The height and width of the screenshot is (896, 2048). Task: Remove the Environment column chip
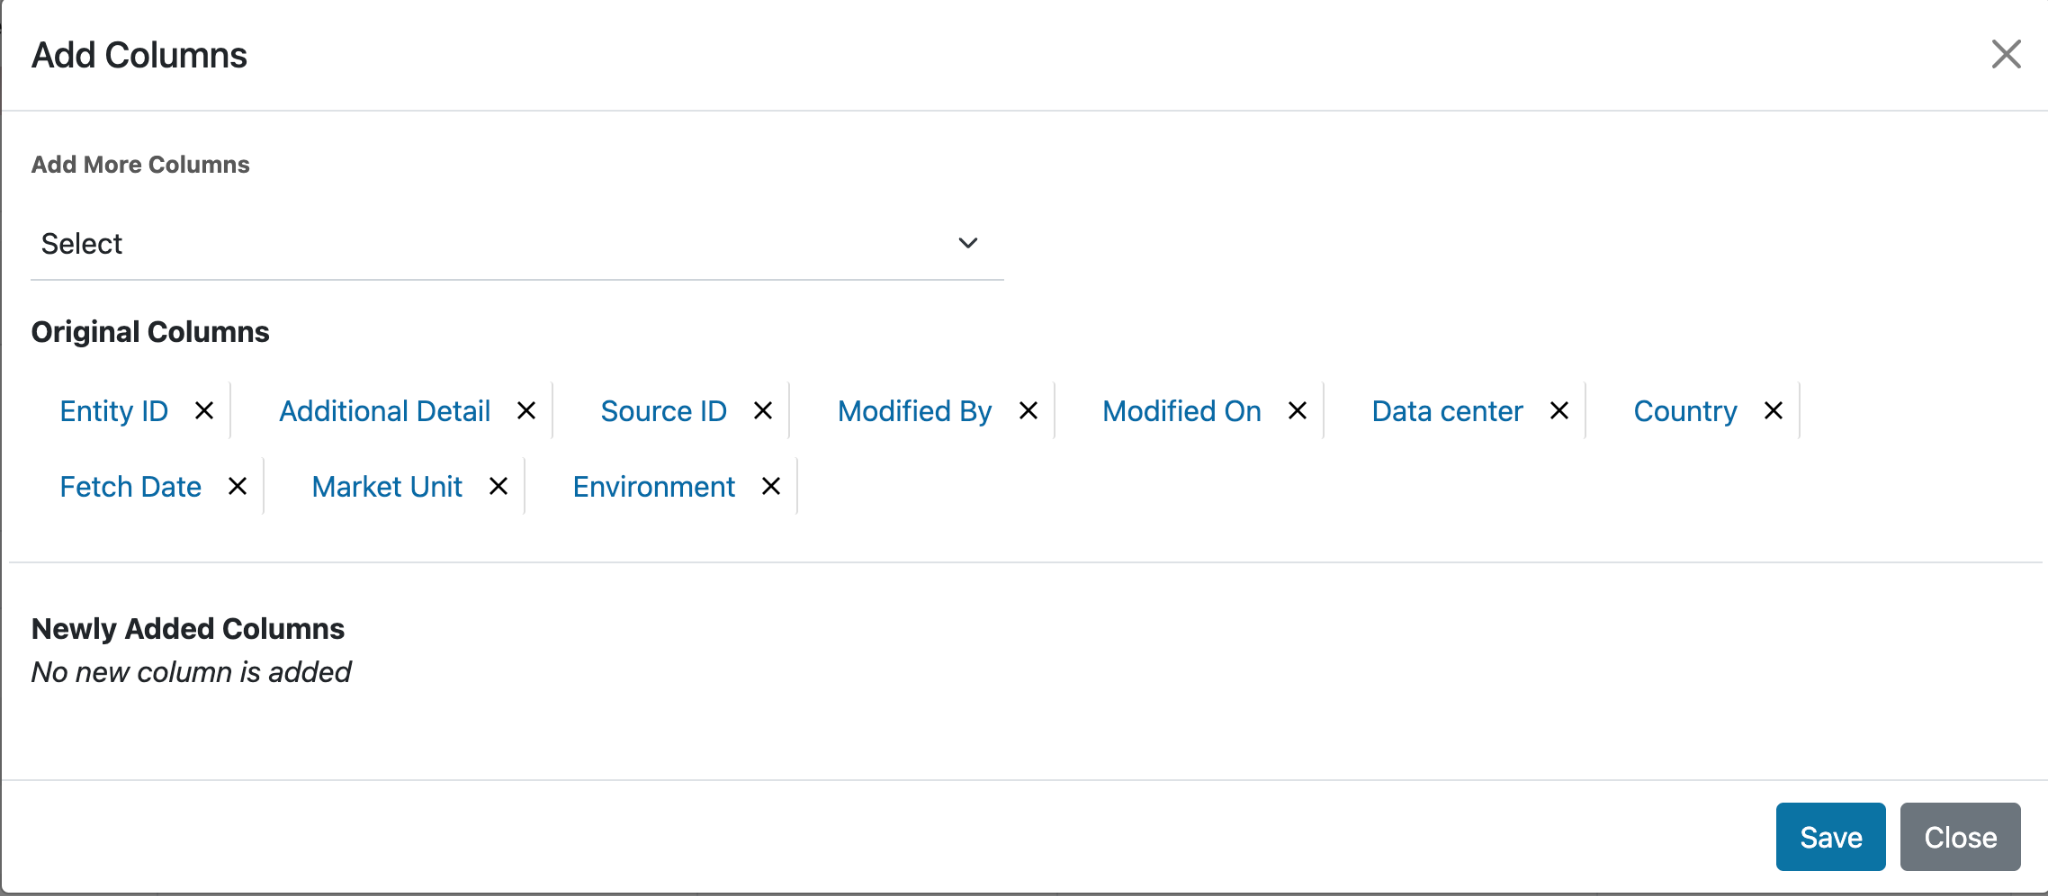pos(771,487)
